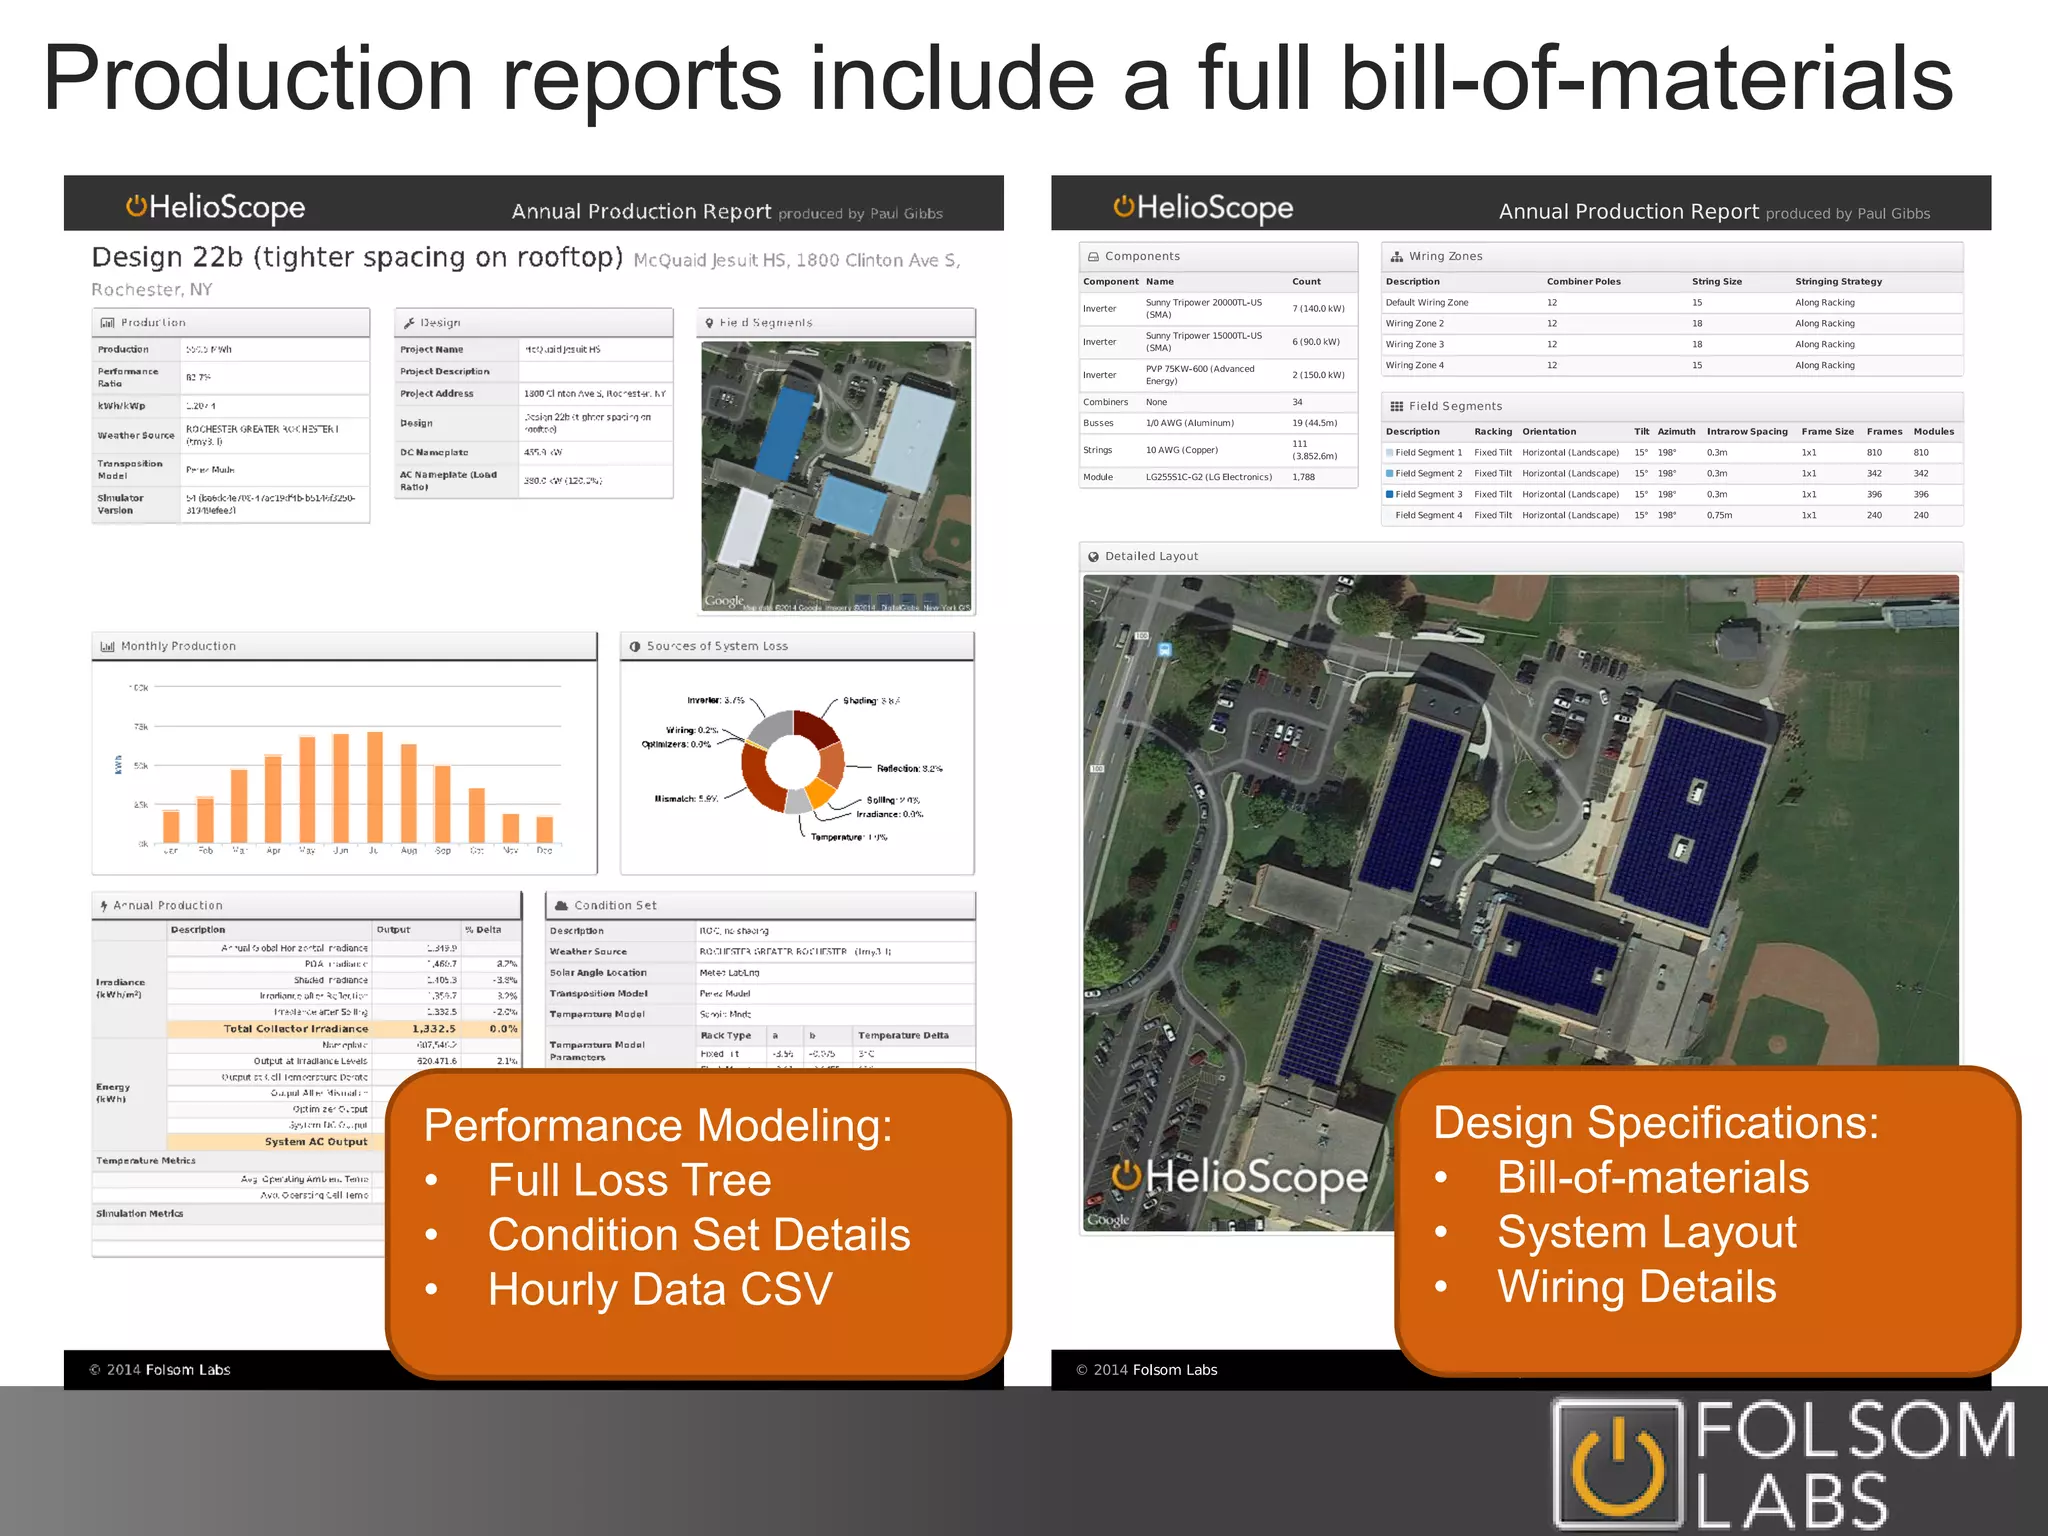This screenshot has width=2048, height=1536.
Task: Click the 'LG255S1C-G2 (LG Electronics)' module entry
Action: pyautogui.click(x=1209, y=477)
